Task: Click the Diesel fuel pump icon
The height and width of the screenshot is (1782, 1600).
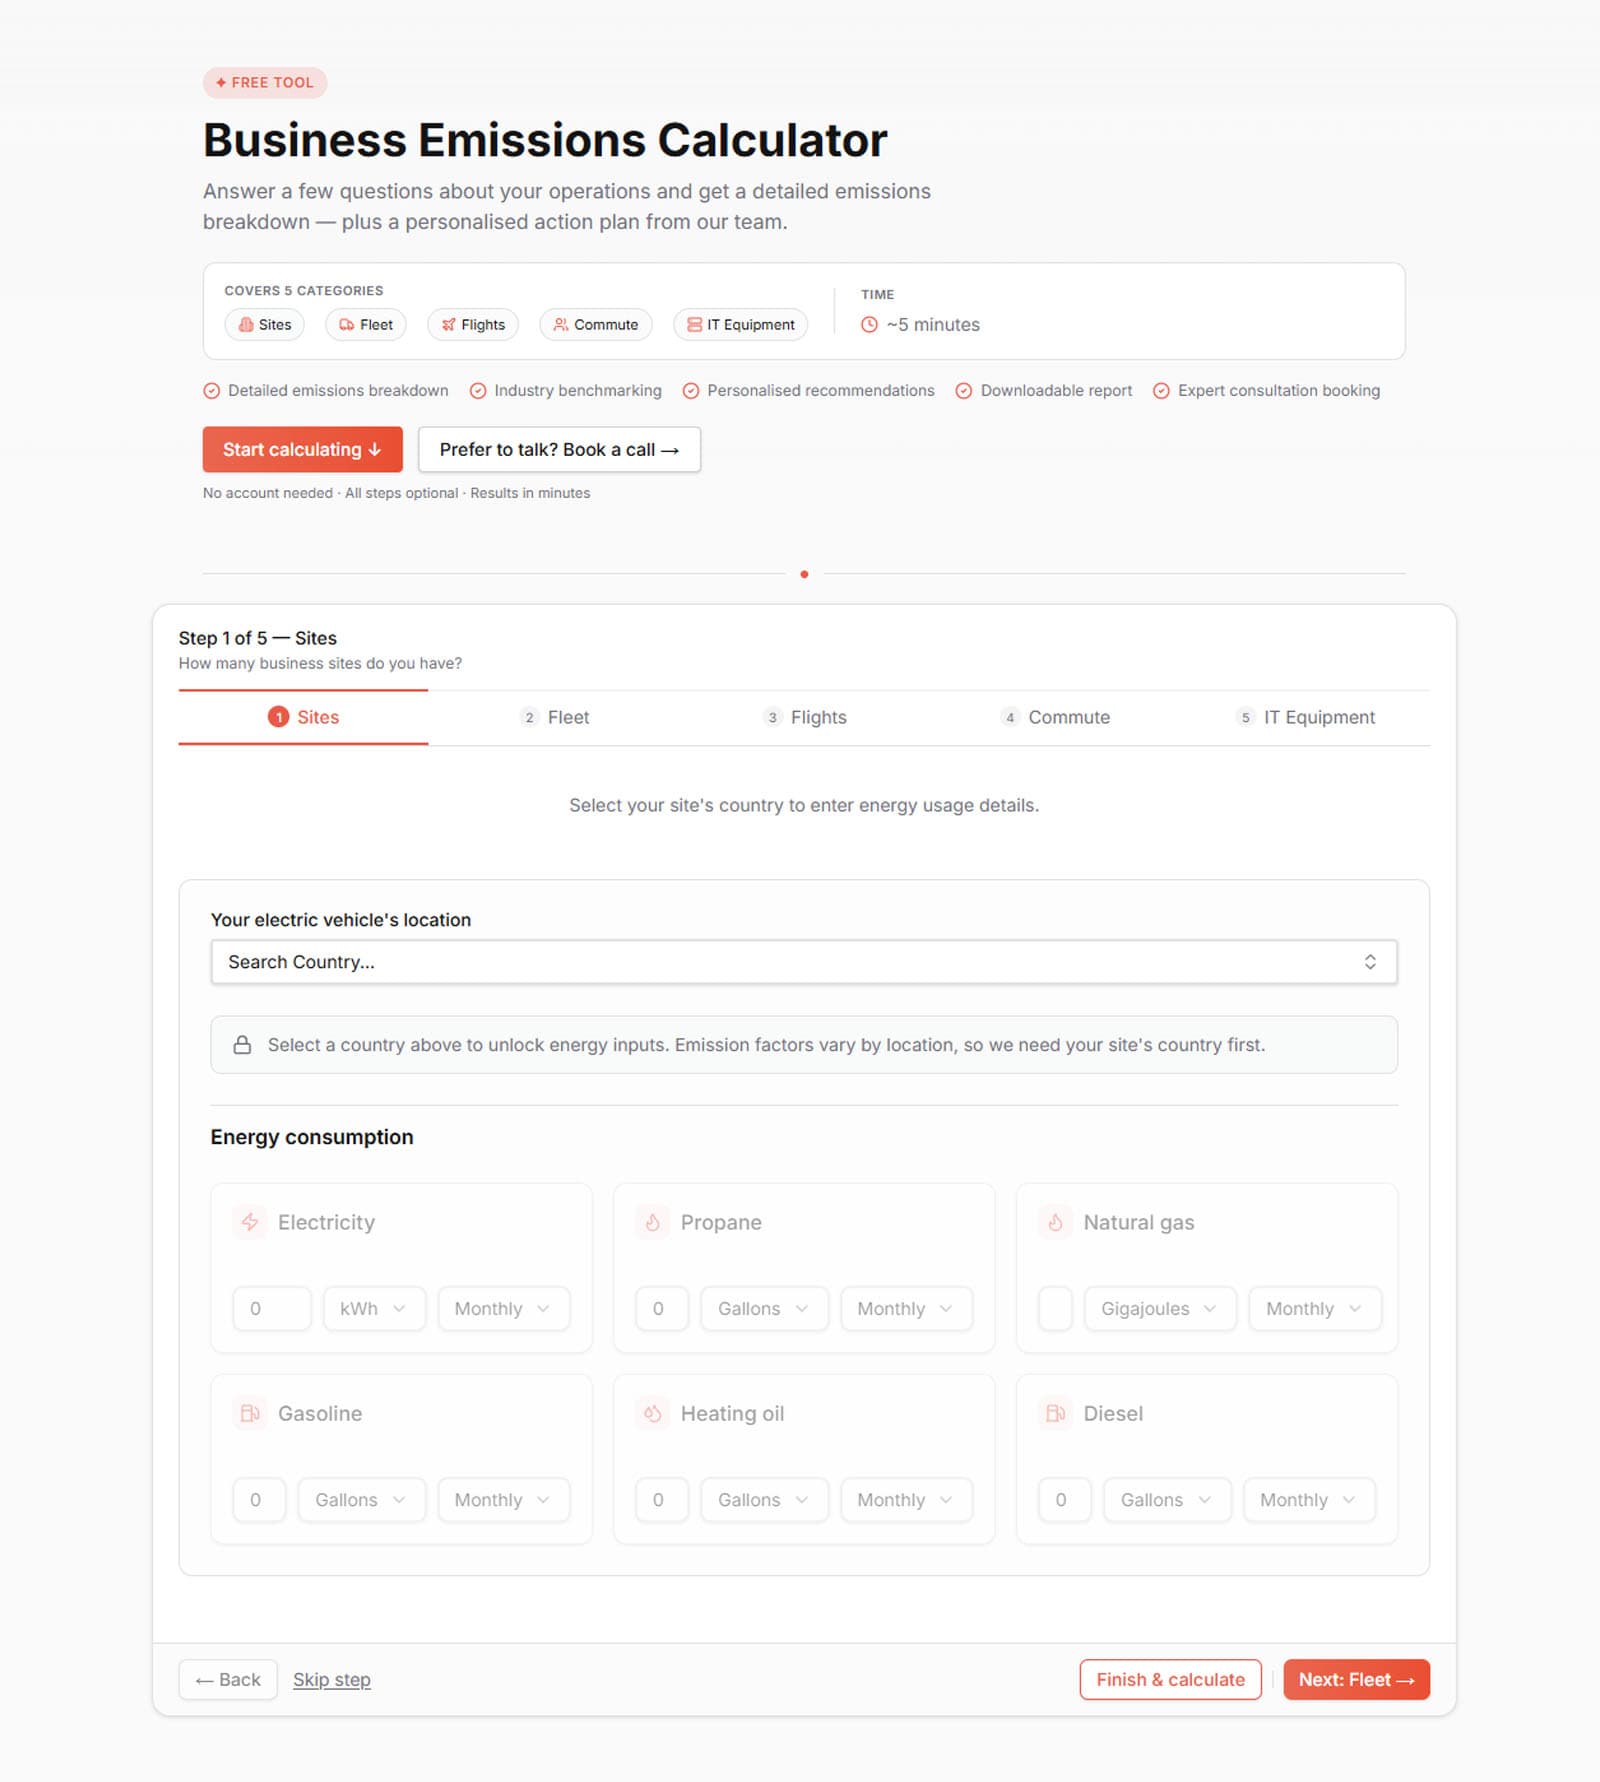Action: click(x=1055, y=1413)
